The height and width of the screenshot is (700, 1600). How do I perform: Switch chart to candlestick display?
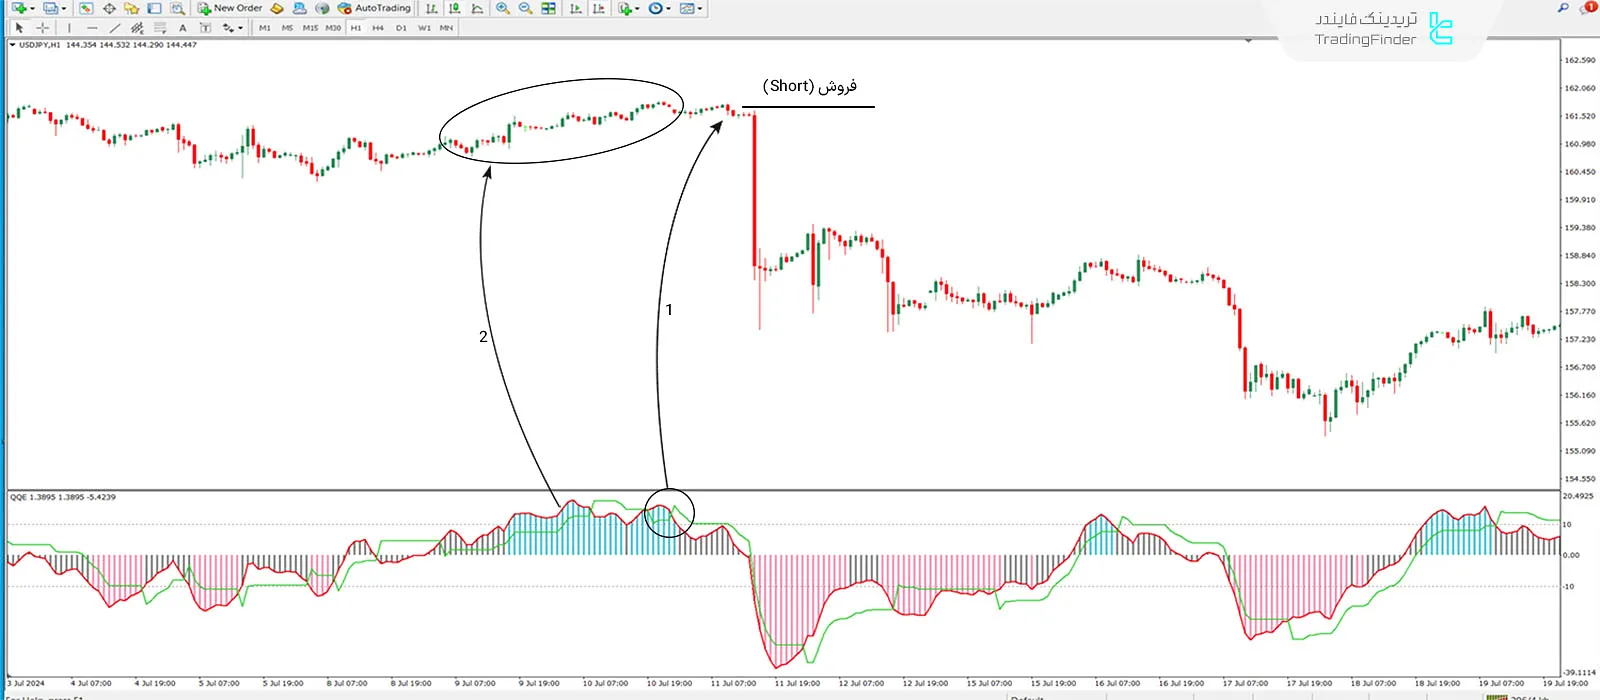[x=455, y=8]
